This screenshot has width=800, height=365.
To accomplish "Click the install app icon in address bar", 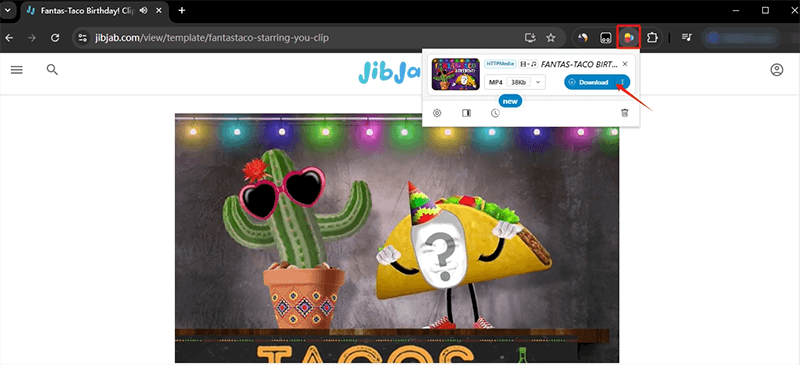I will click(x=531, y=37).
